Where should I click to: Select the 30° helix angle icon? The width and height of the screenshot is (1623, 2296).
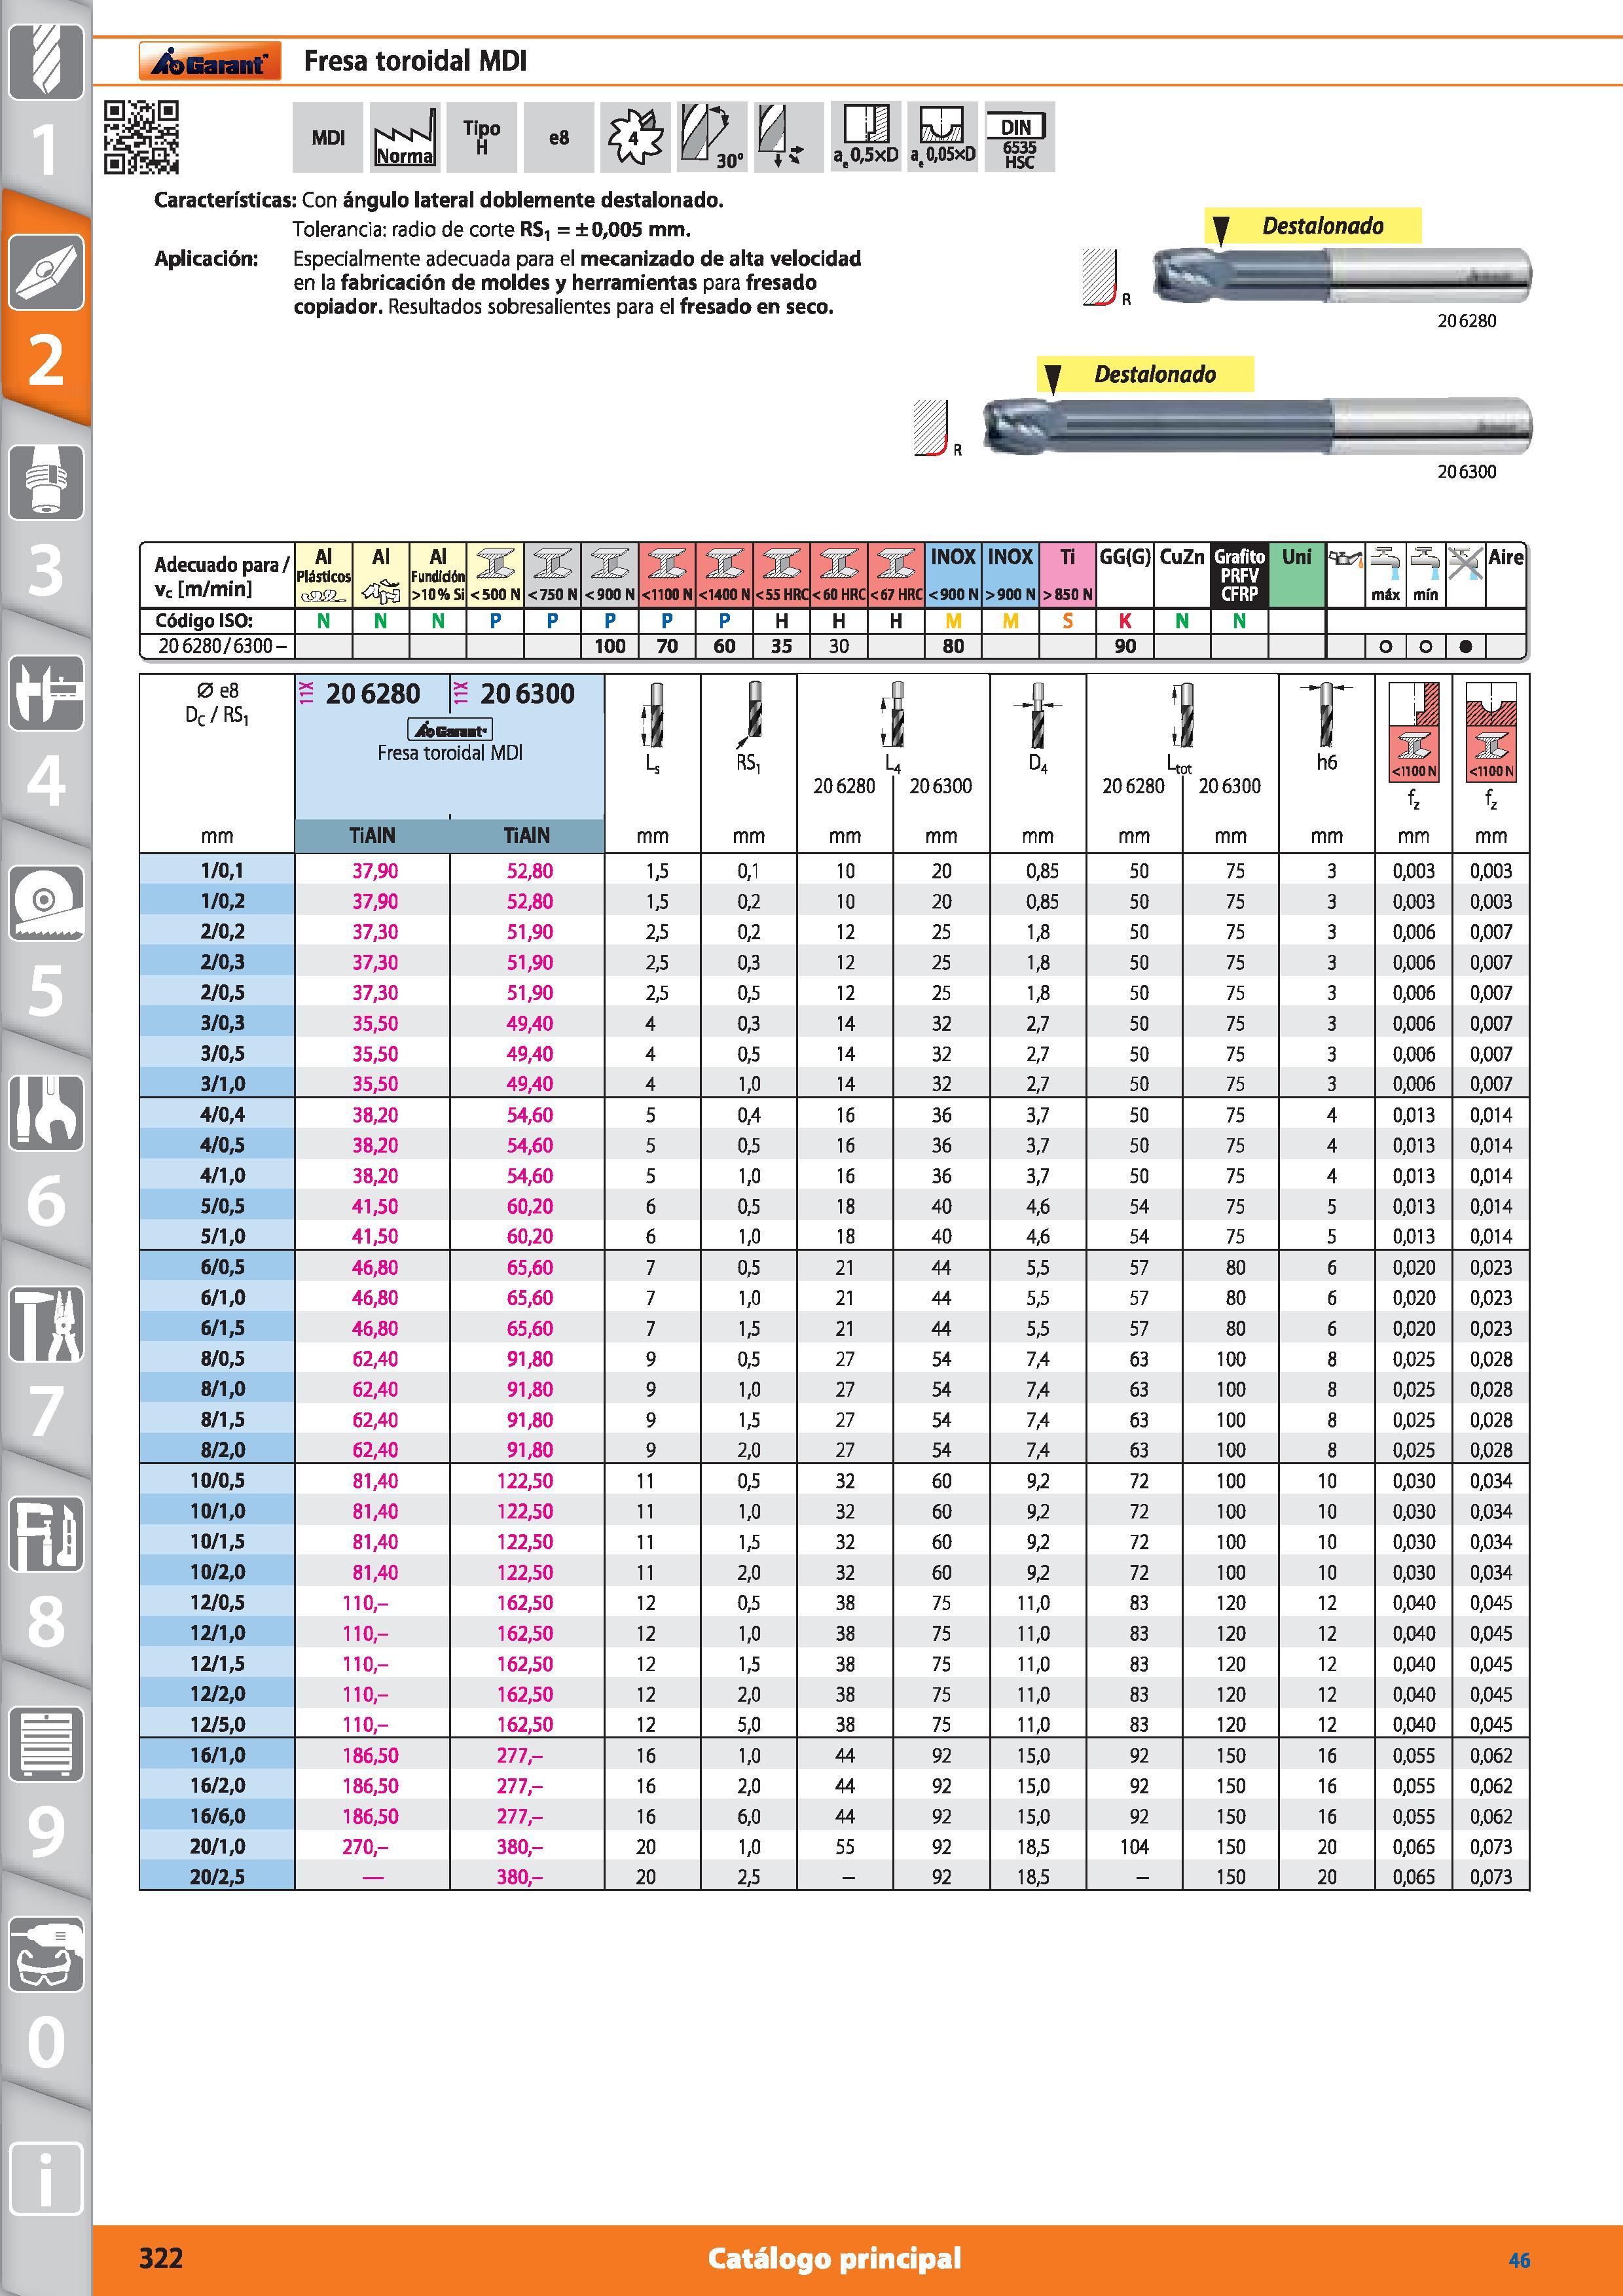coord(712,137)
